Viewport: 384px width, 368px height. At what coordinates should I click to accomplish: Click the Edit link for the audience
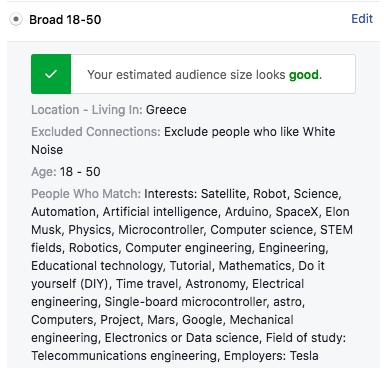(x=362, y=19)
